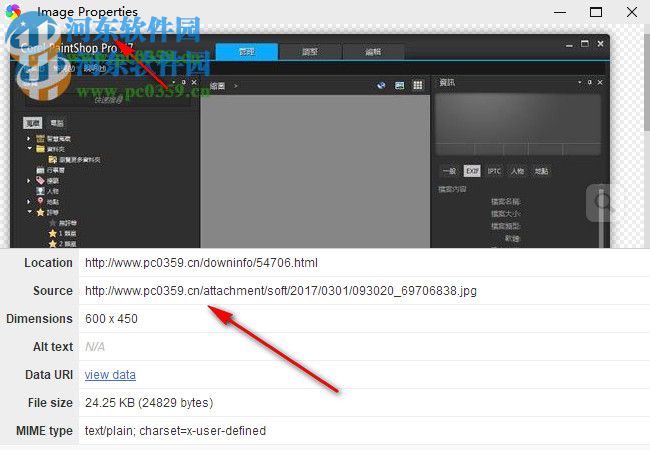Click the picture preview-mode icon beside the grid icon
Screen dimensions: 650x450
[x=400, y=85]
